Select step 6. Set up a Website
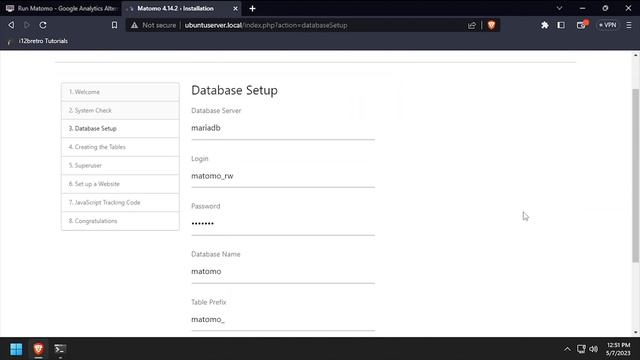 click(120, 184)
